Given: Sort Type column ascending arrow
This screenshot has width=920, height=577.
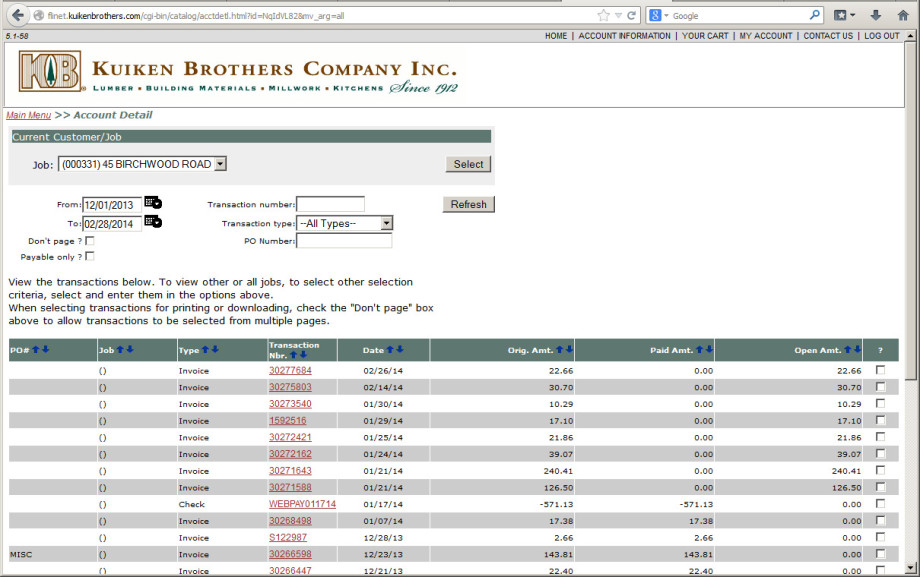Looking at the screenshot, I should 205,349.
